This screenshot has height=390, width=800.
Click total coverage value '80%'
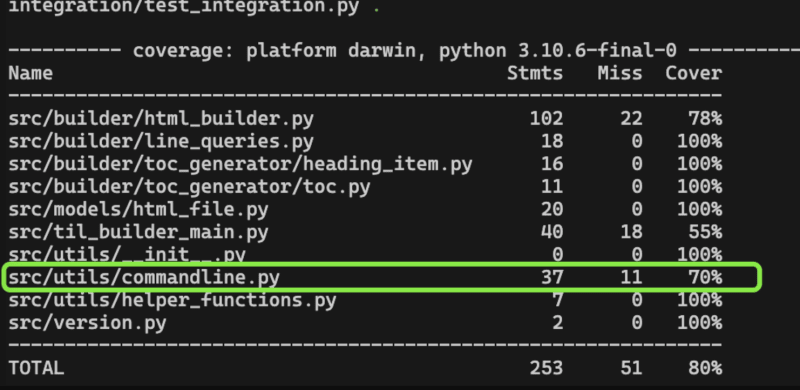pos(705,368)
